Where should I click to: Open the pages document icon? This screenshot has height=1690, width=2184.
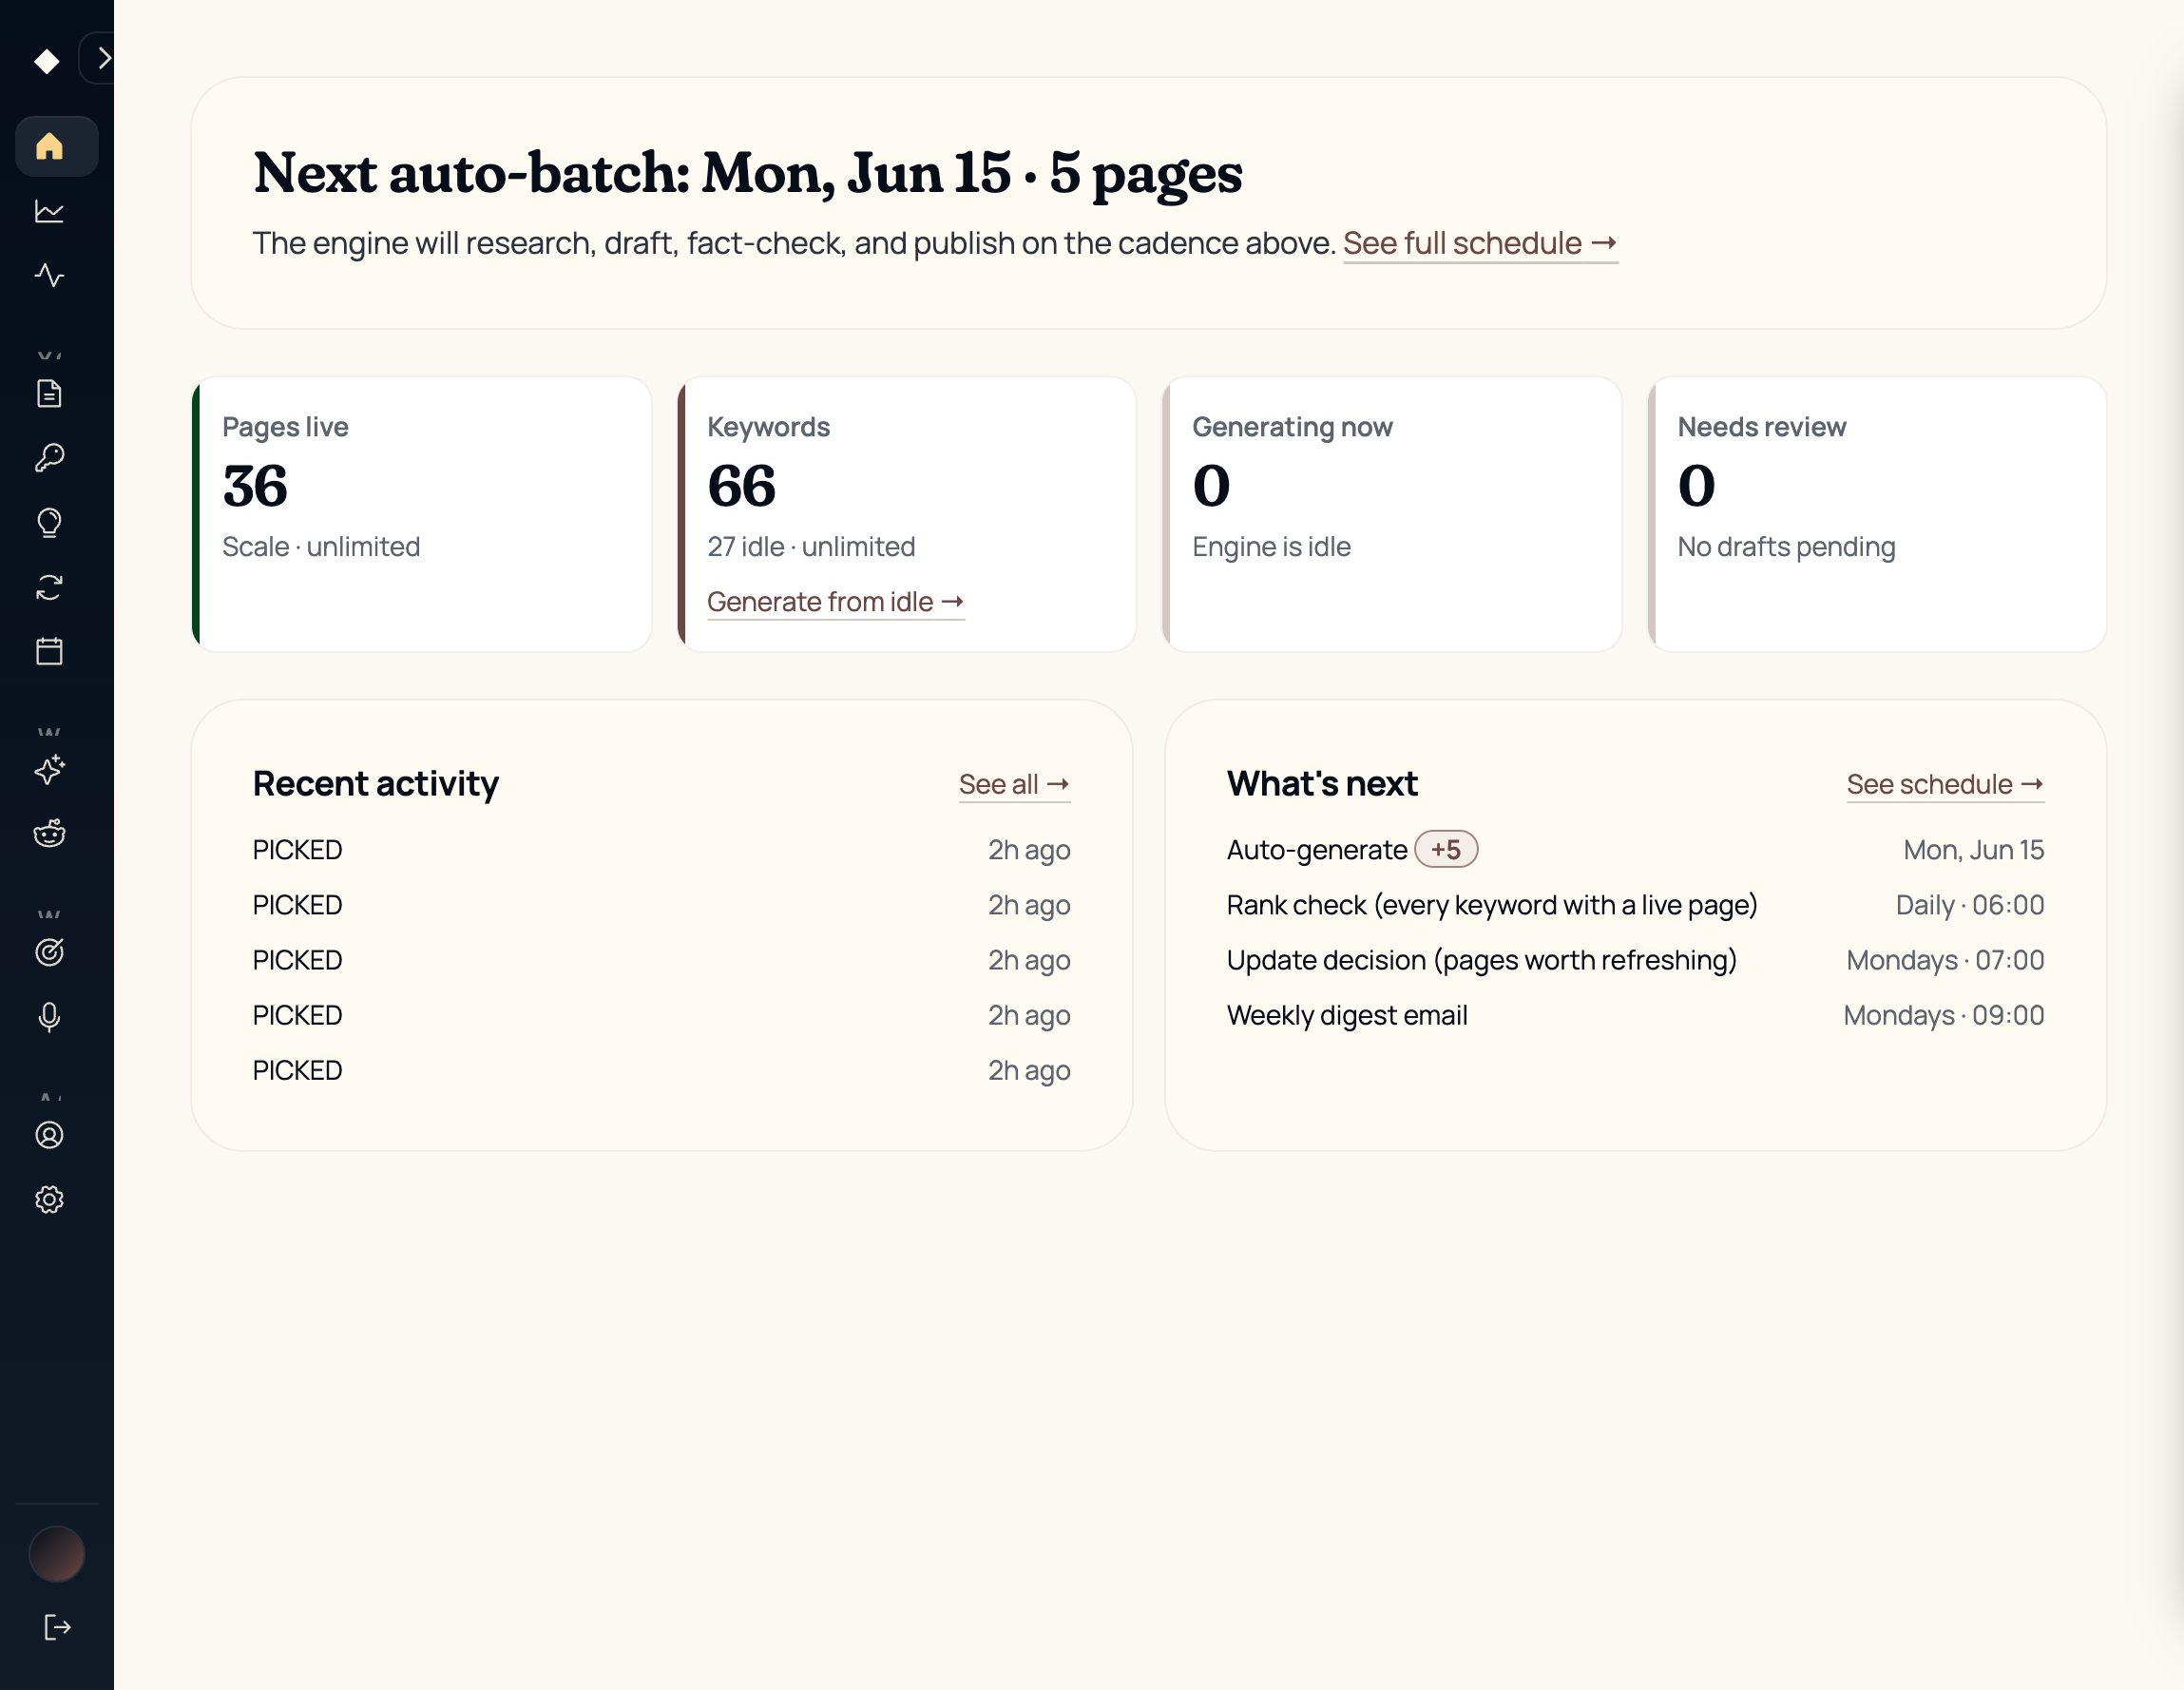click(49, 393)
